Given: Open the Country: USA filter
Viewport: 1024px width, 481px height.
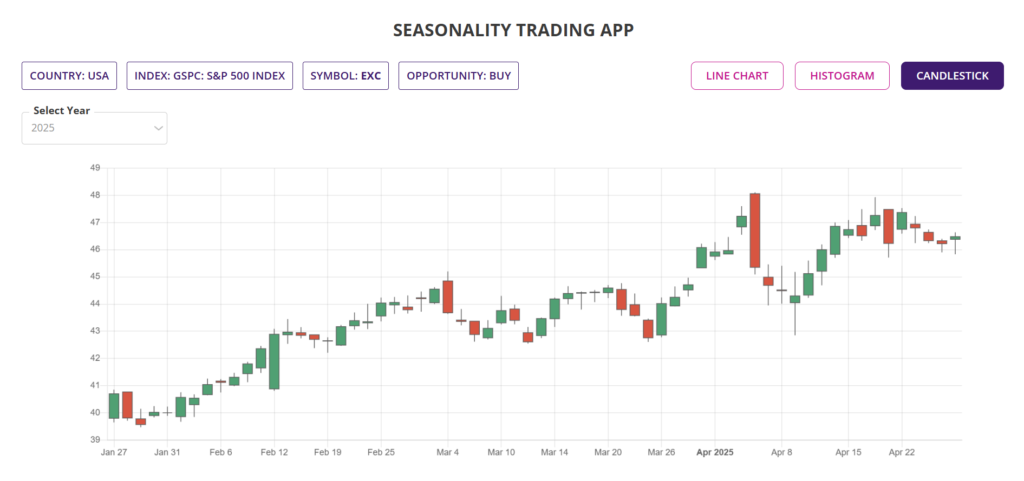Looking at the screenshot, I should [x=70, y=76].
